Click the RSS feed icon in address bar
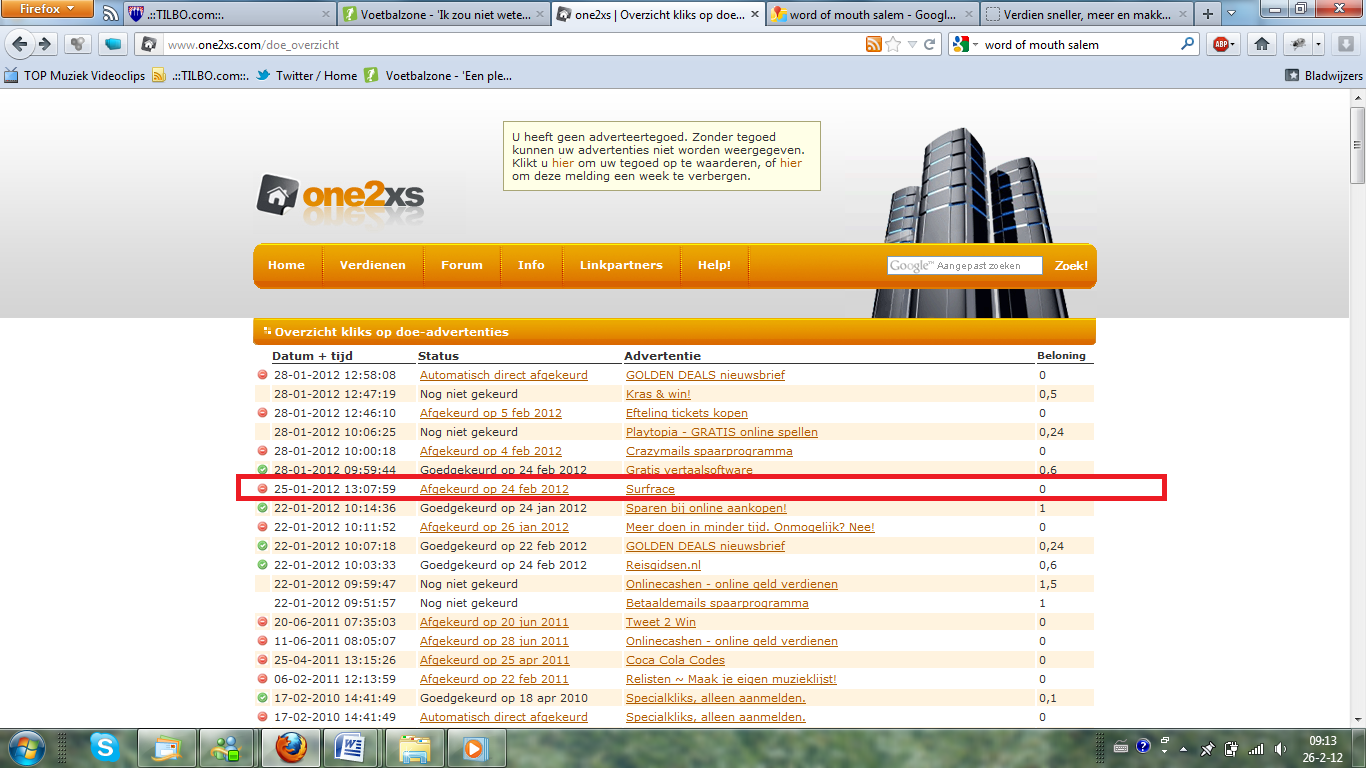Screen dimensions: 1366x768 pos(874,44)
